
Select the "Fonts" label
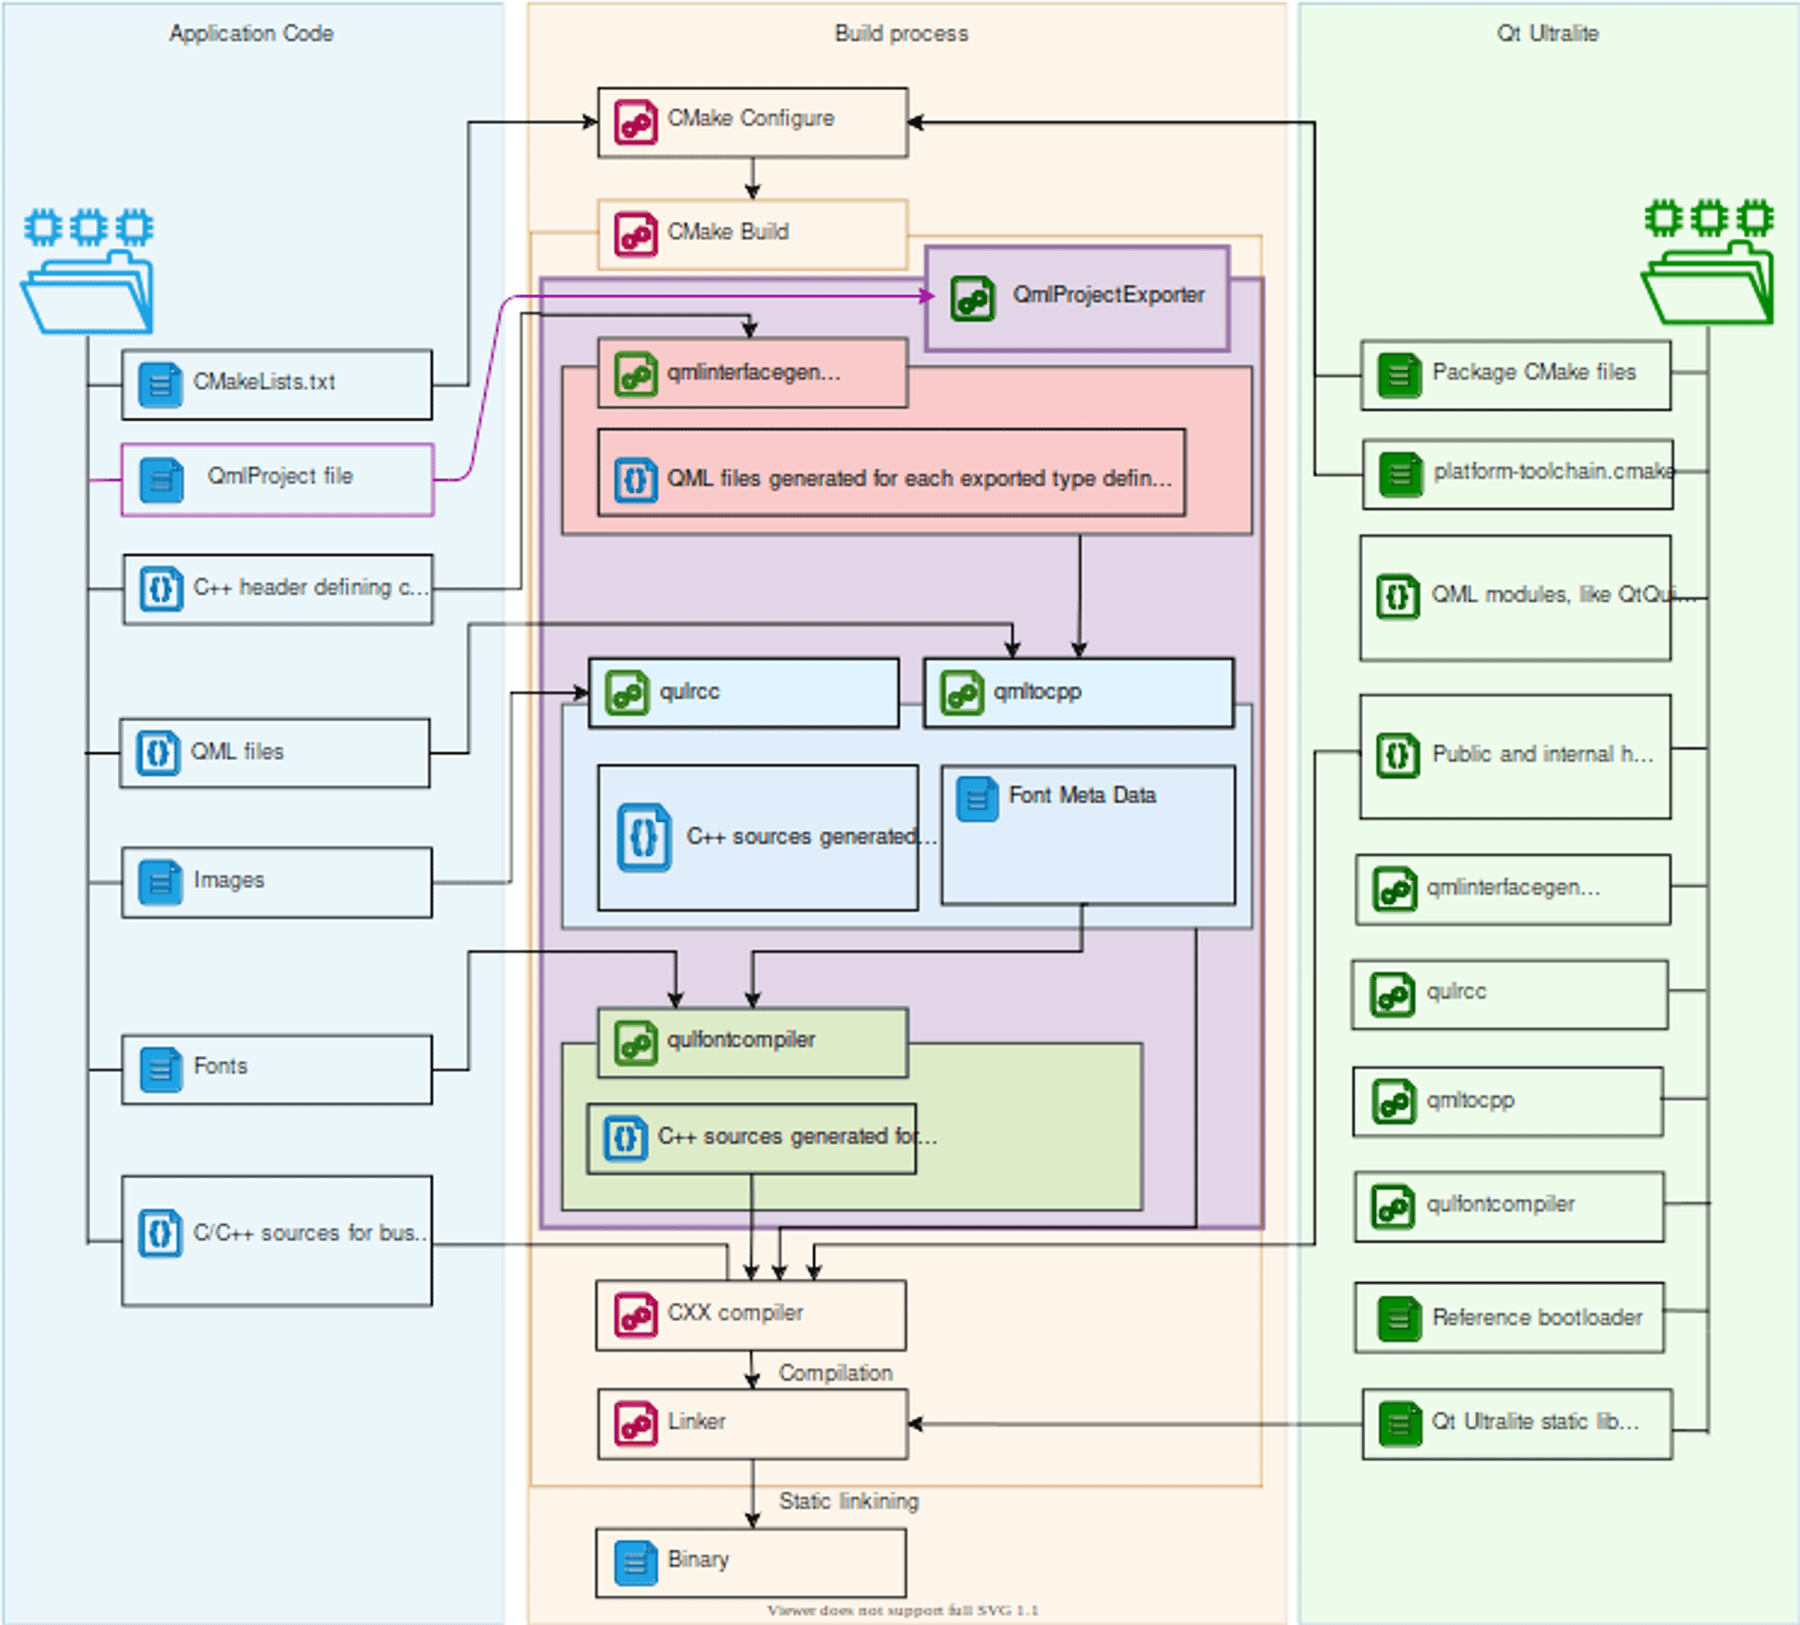(x=220, y=1066)
